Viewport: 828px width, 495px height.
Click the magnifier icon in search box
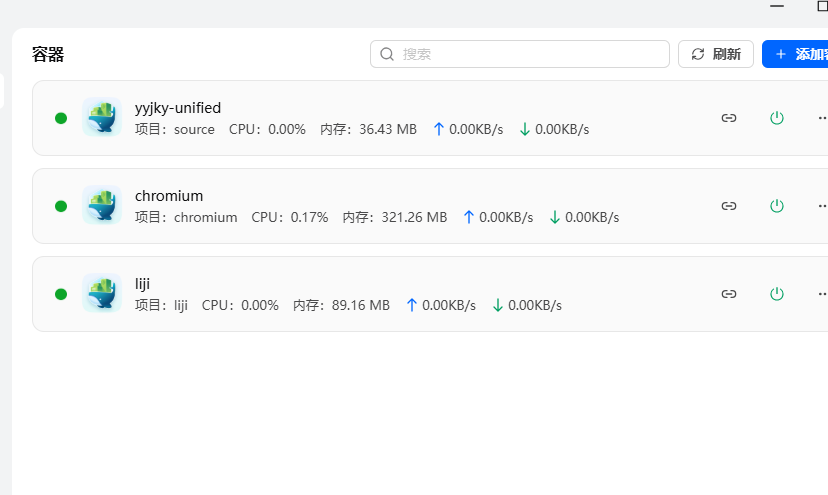pos(387,54)
